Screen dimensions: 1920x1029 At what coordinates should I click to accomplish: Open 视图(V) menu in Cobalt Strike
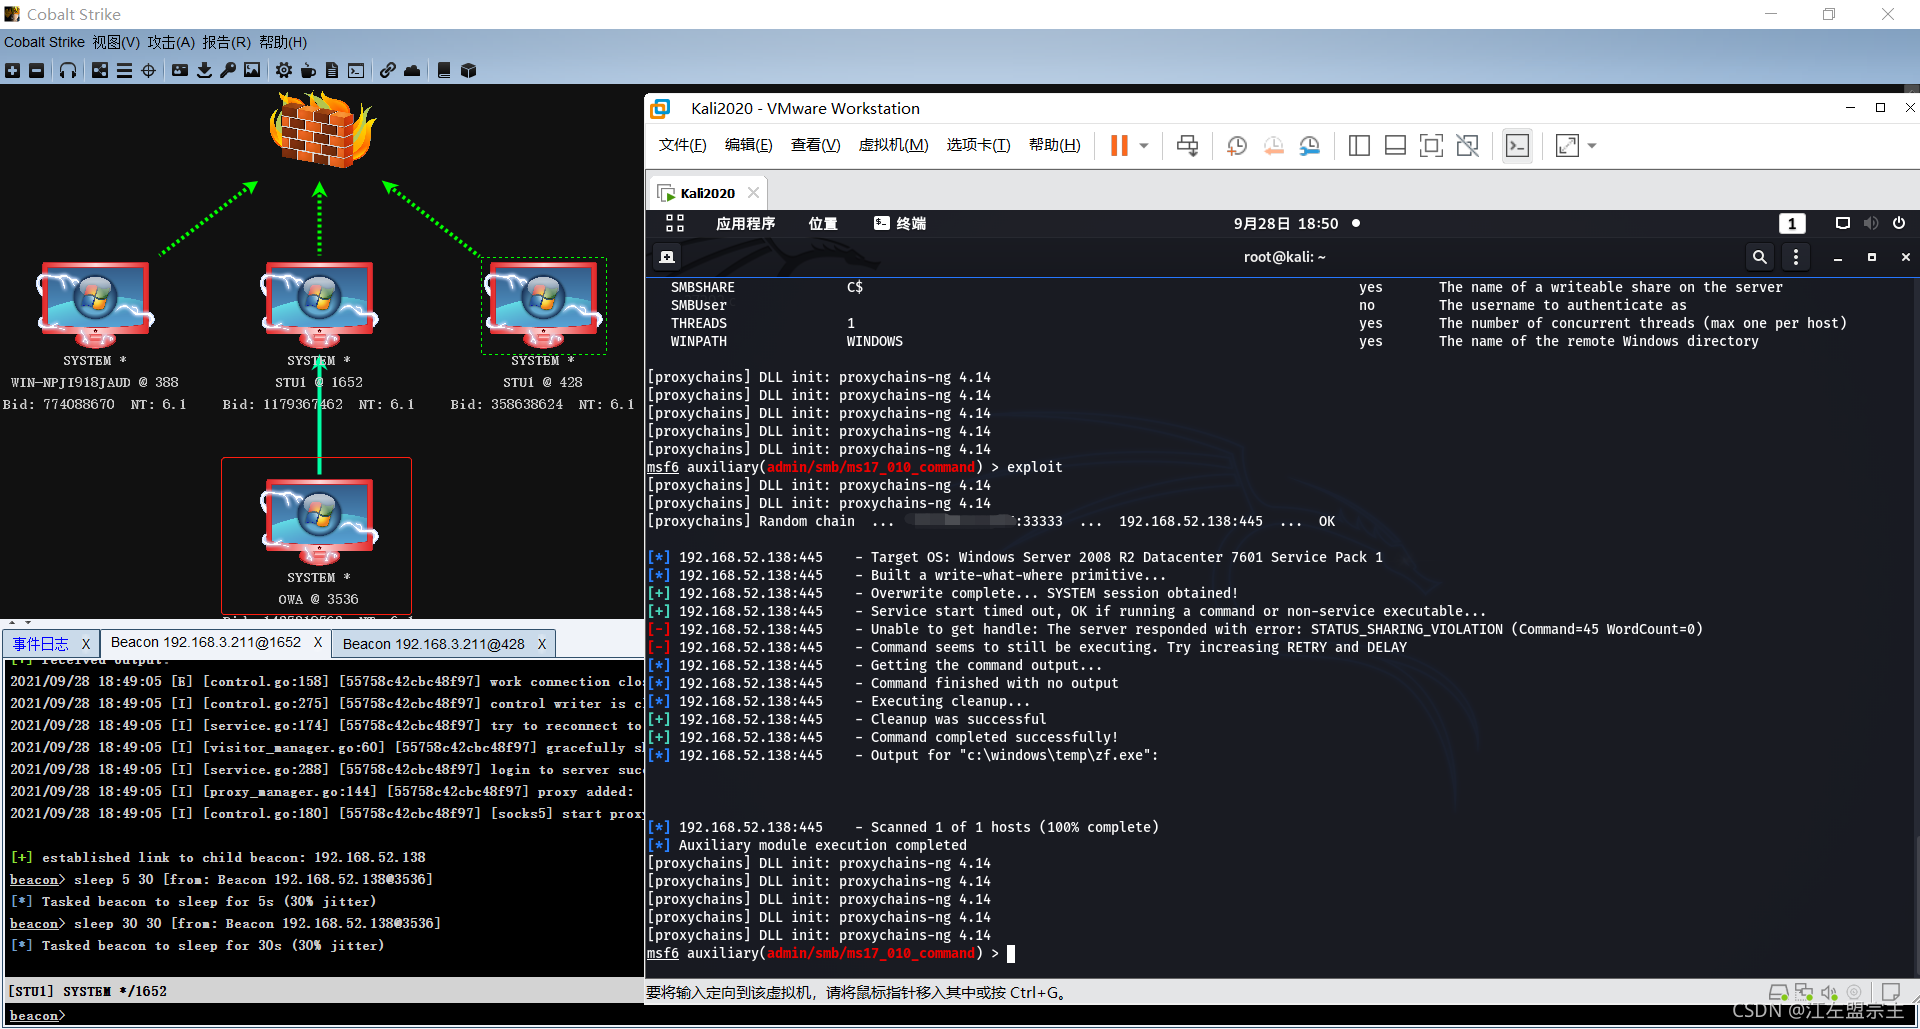click(116, 42)
